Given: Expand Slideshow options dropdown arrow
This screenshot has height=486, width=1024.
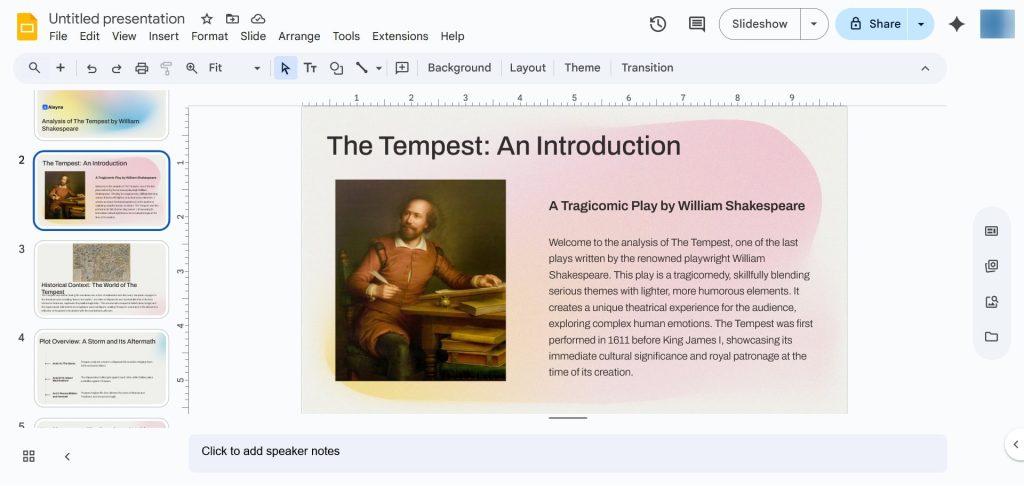Looking at the screenshot, I should tap(815, 24).
